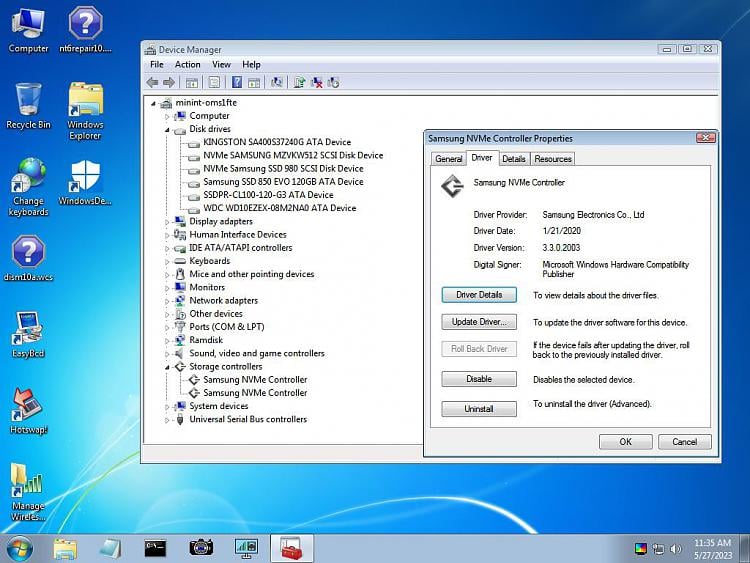Open the Windows Explorer desktop shortcut

coord(85,111)
